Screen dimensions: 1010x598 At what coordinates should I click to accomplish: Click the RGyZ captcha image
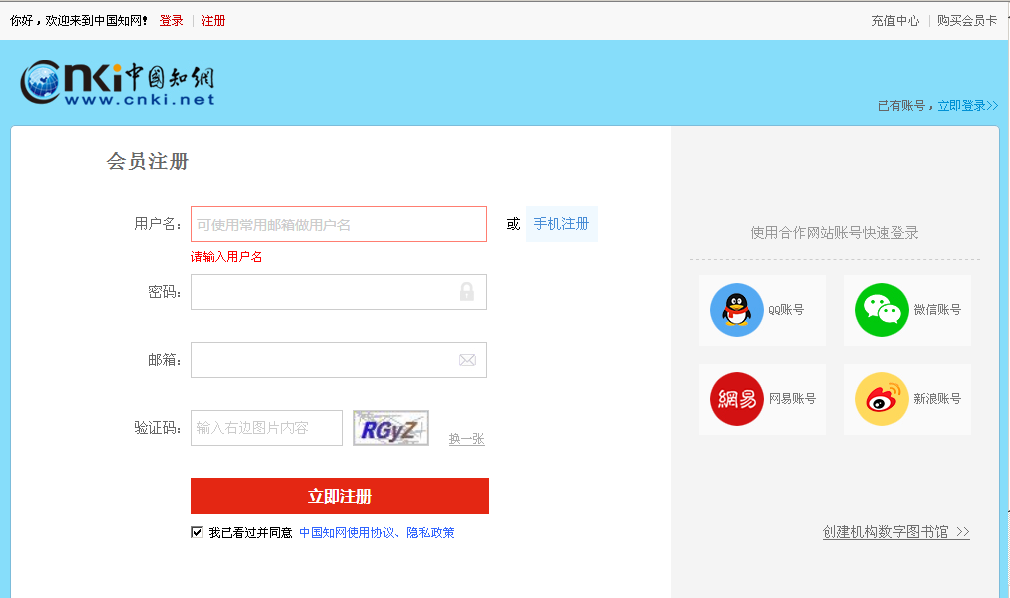click(x=390, y=428)
